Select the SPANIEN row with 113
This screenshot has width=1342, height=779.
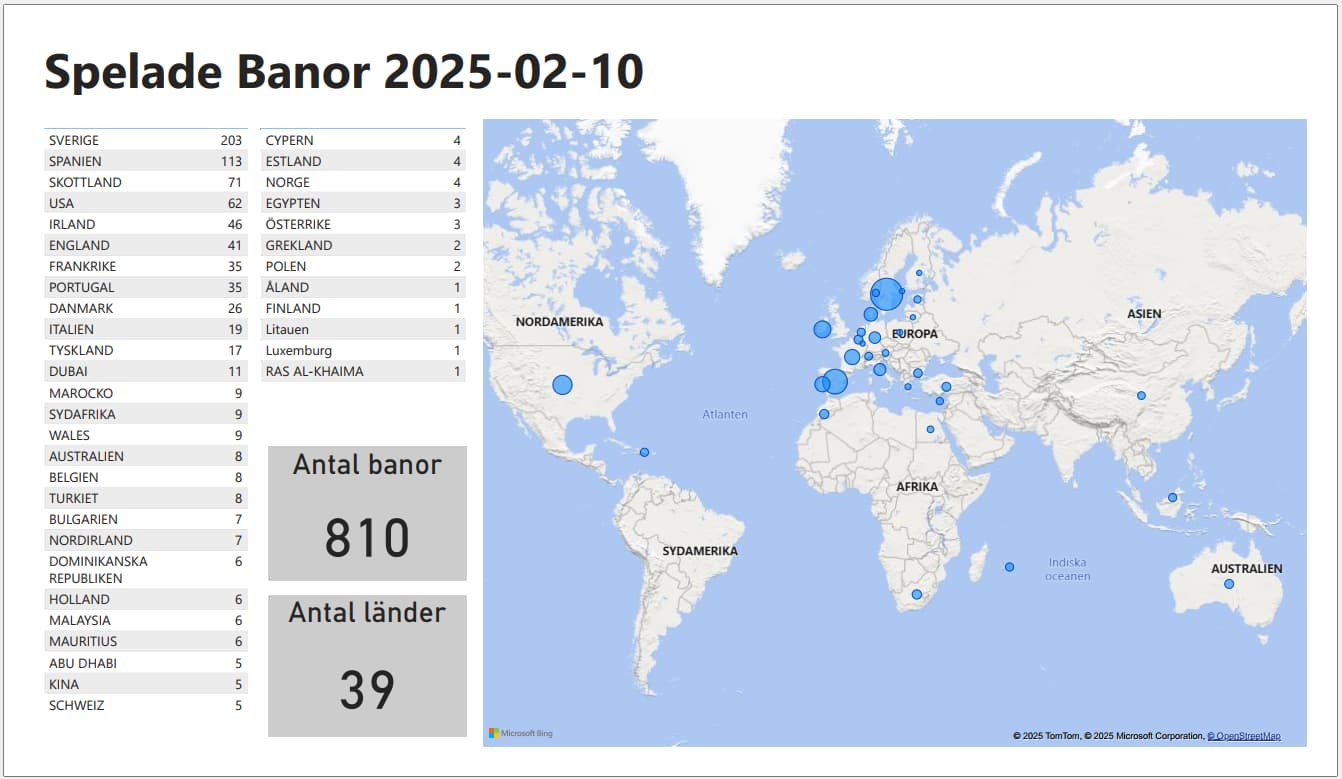146,161
